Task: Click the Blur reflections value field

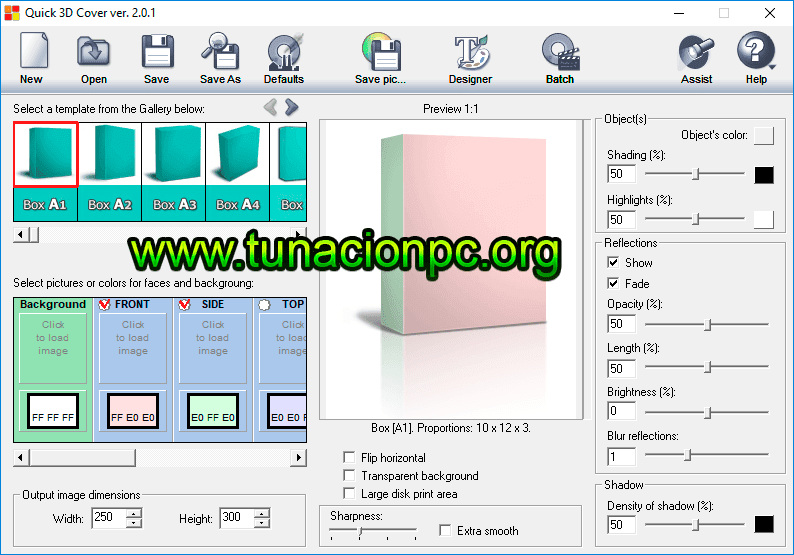Action: pyautogui.click(x=621, y=457)
